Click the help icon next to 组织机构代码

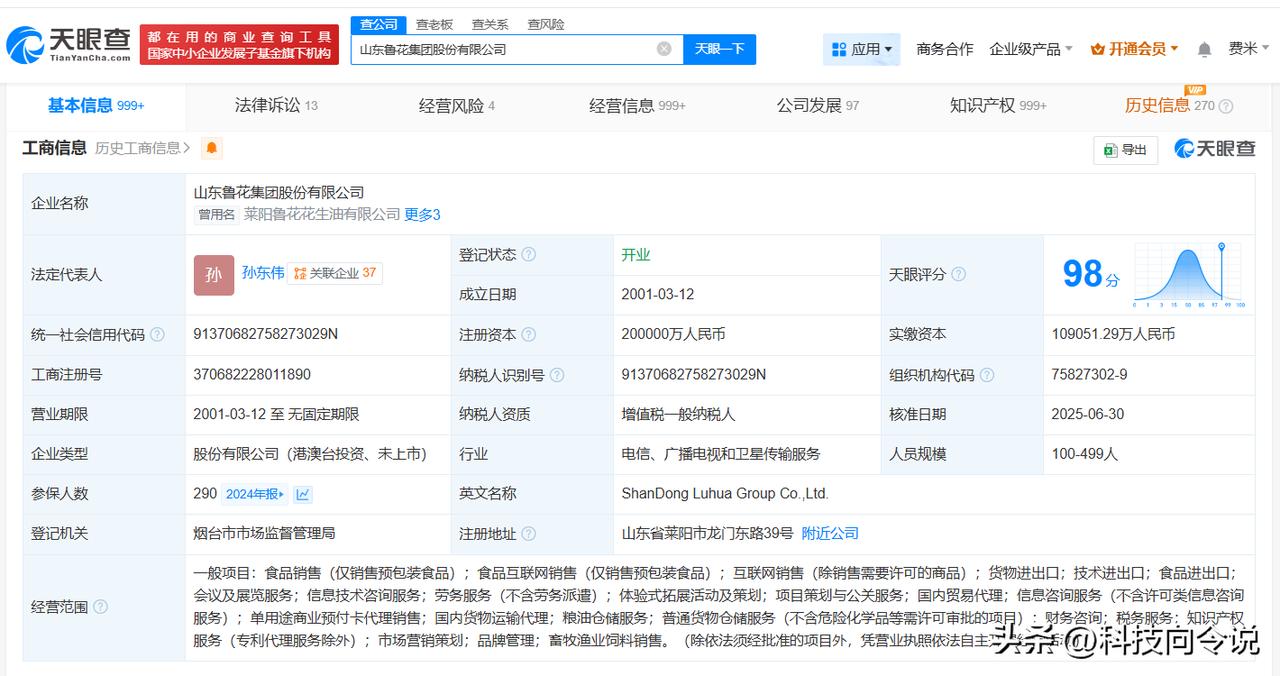(987, 375)
